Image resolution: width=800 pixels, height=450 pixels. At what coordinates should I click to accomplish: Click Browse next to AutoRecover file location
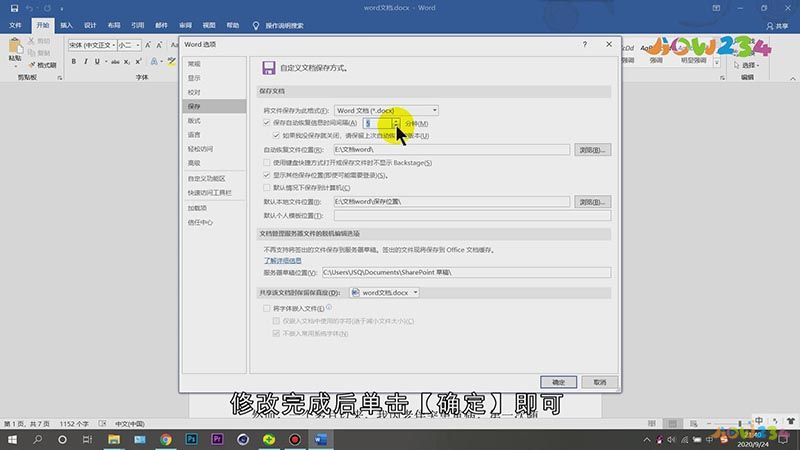pyautogui.click(x=592, y=150)
